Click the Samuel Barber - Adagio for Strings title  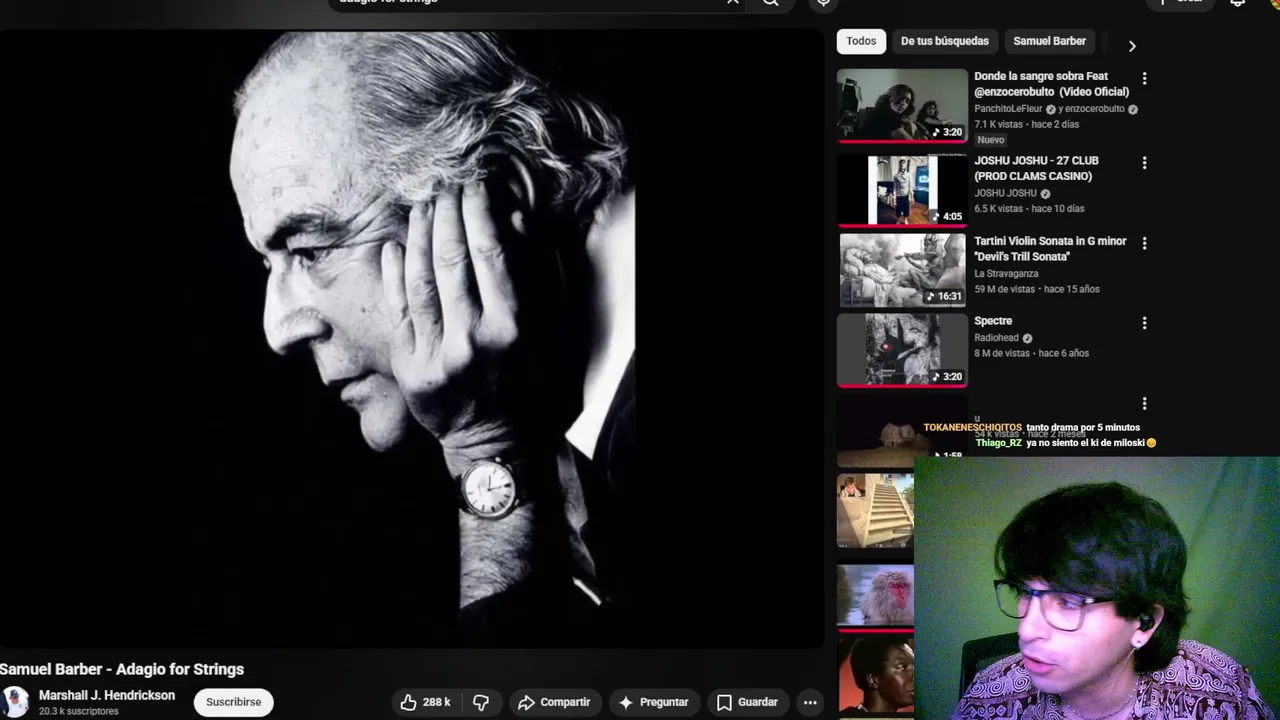click(x=122, y=669)
